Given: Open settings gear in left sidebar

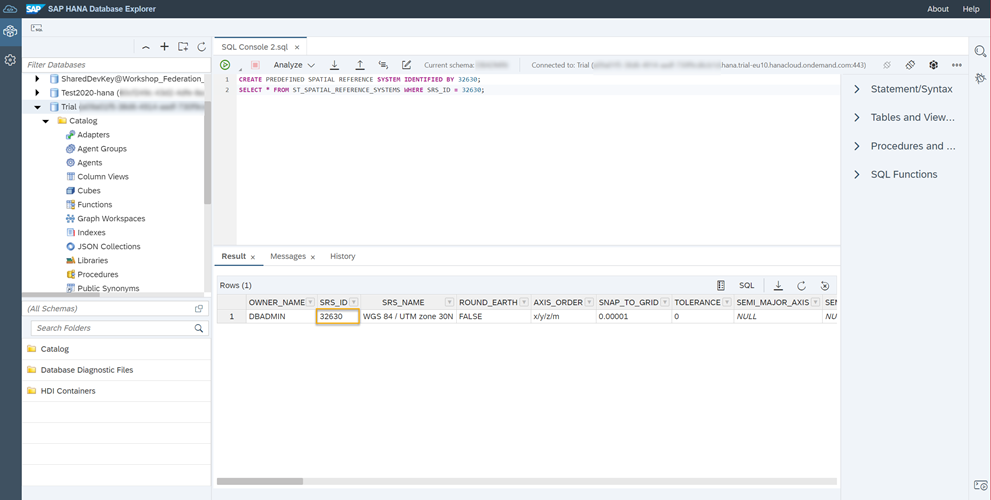Looking at the screenshot, I should click(x=10, y=60).
